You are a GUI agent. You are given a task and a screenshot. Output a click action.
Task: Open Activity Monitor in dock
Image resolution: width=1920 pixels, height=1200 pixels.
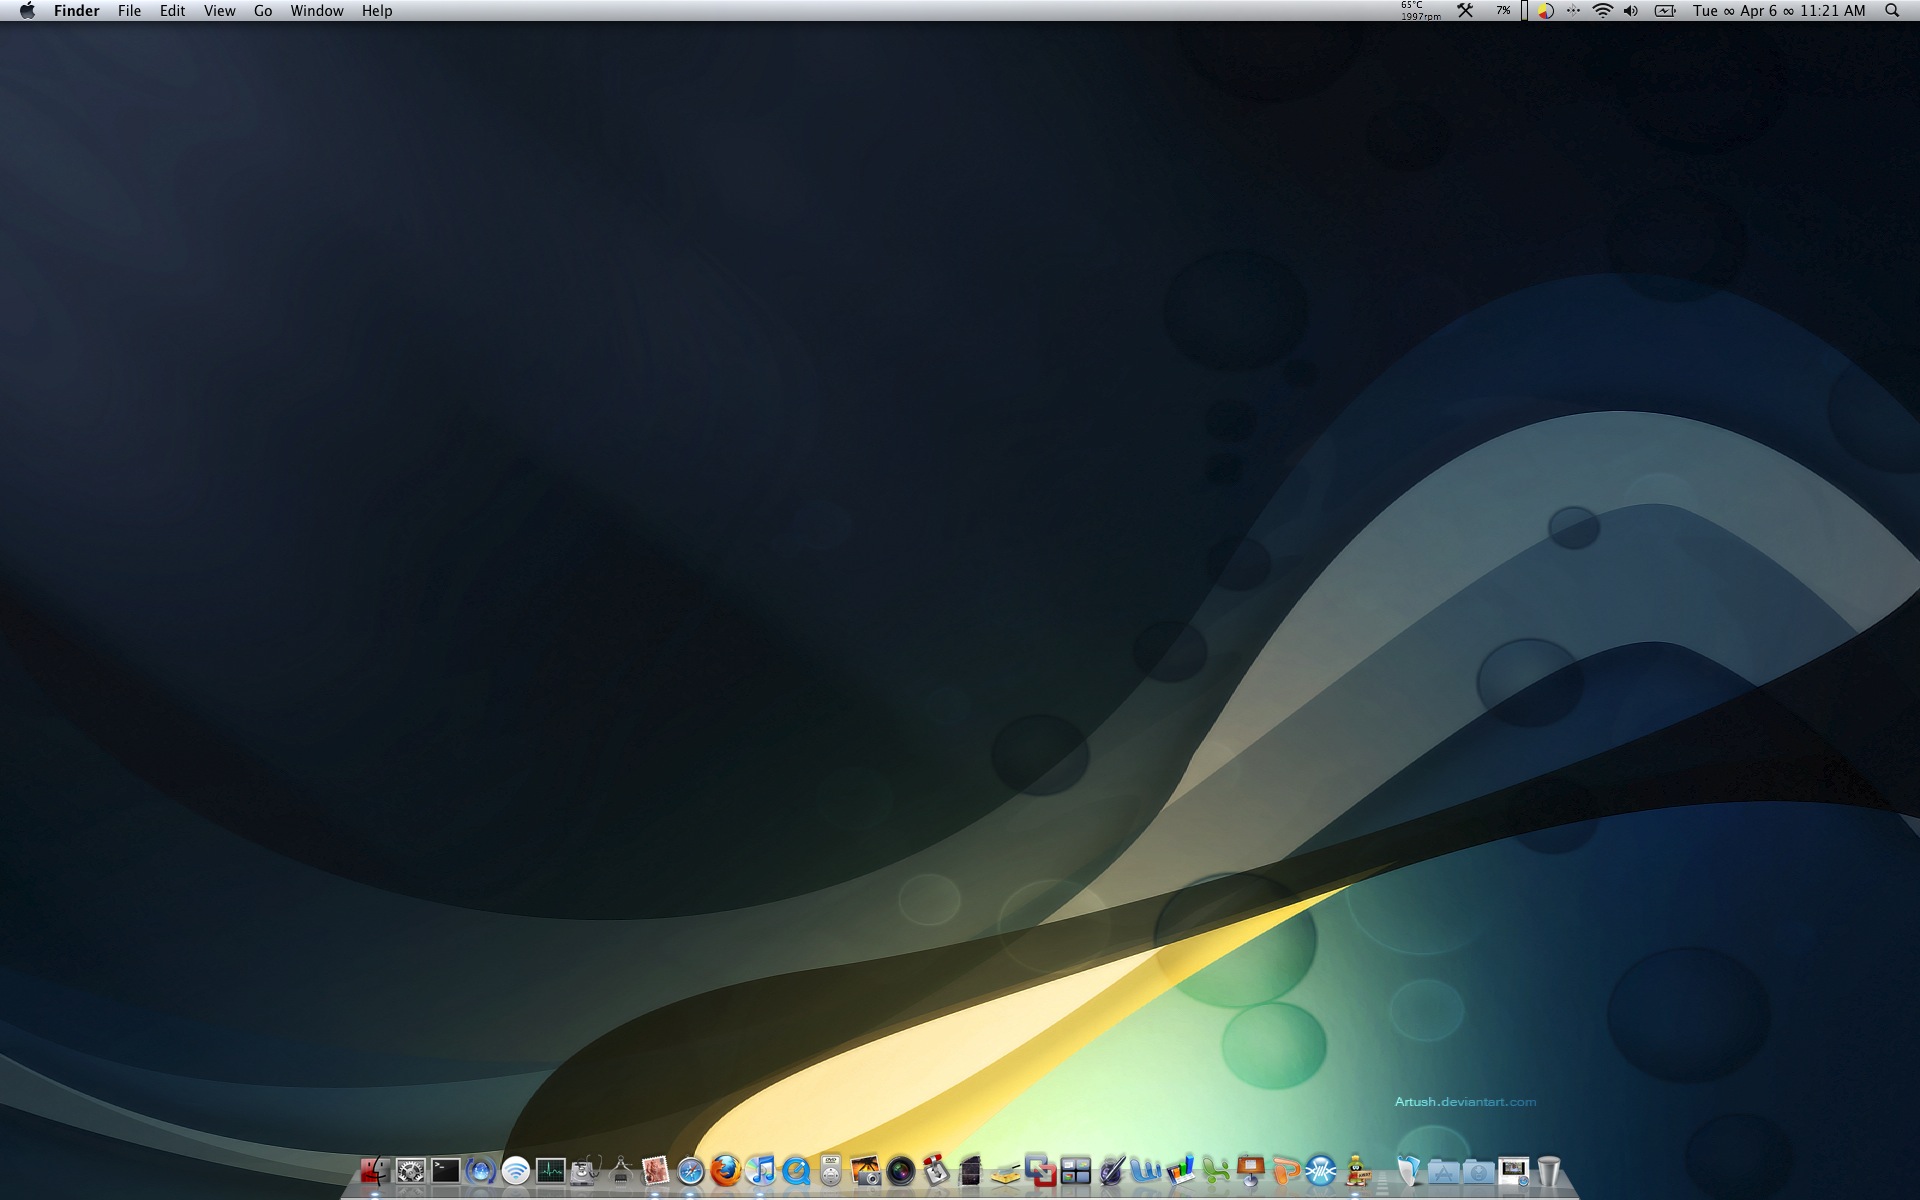coord(551,1171)
